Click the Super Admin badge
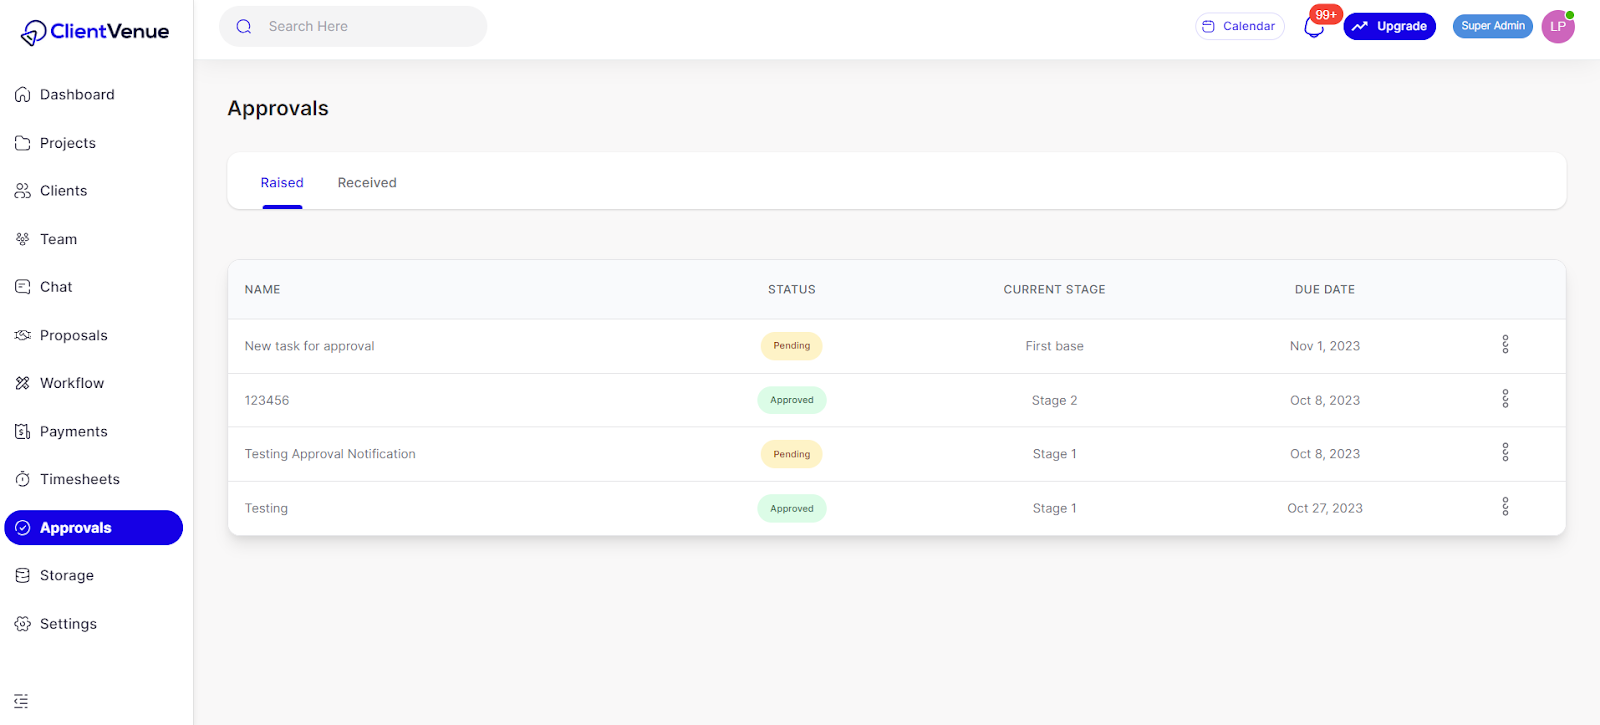Viewport: 1600px width, 725px height. click(1492, 26)
